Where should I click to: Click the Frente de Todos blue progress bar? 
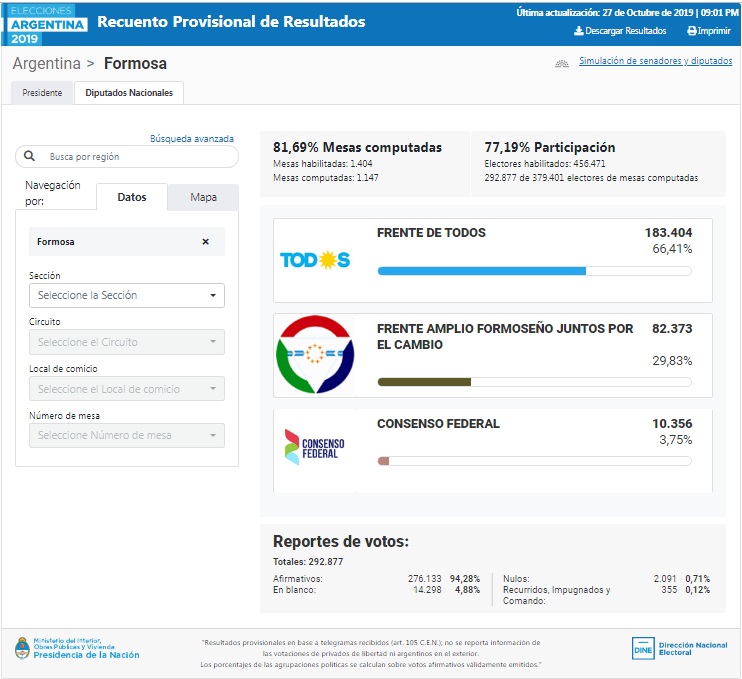[x=534, y=271]
